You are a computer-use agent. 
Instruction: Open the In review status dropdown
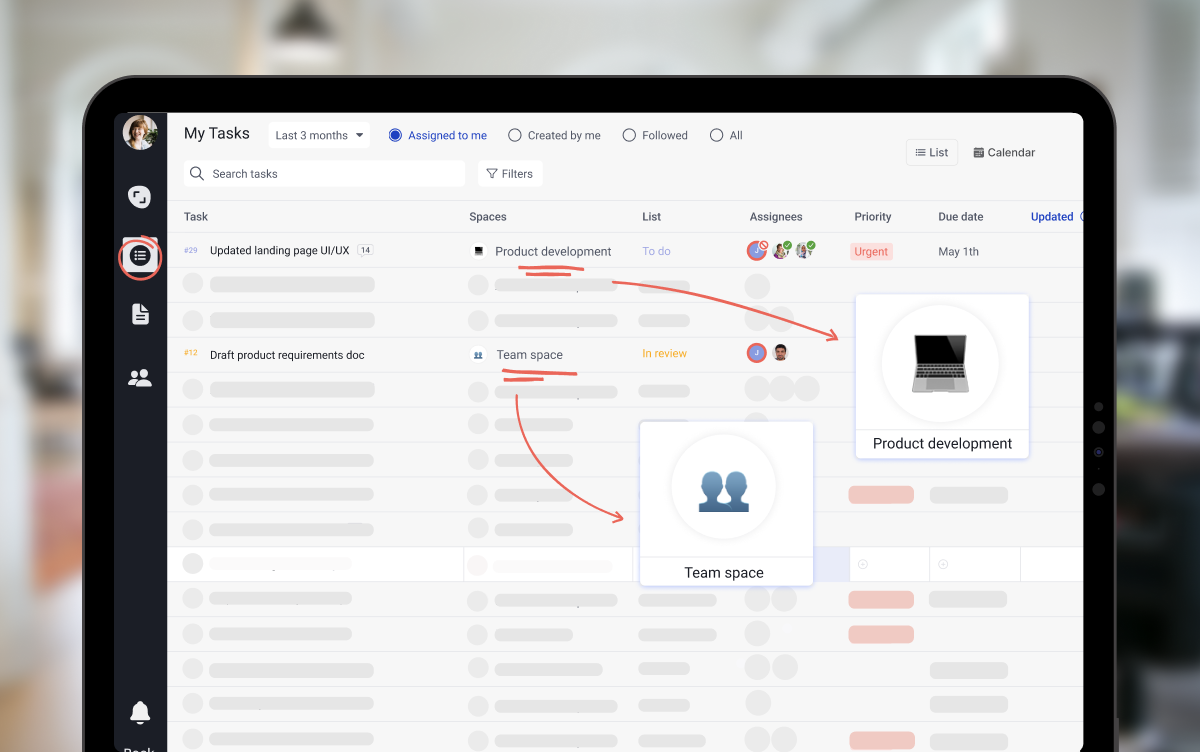tap(664, 354)
